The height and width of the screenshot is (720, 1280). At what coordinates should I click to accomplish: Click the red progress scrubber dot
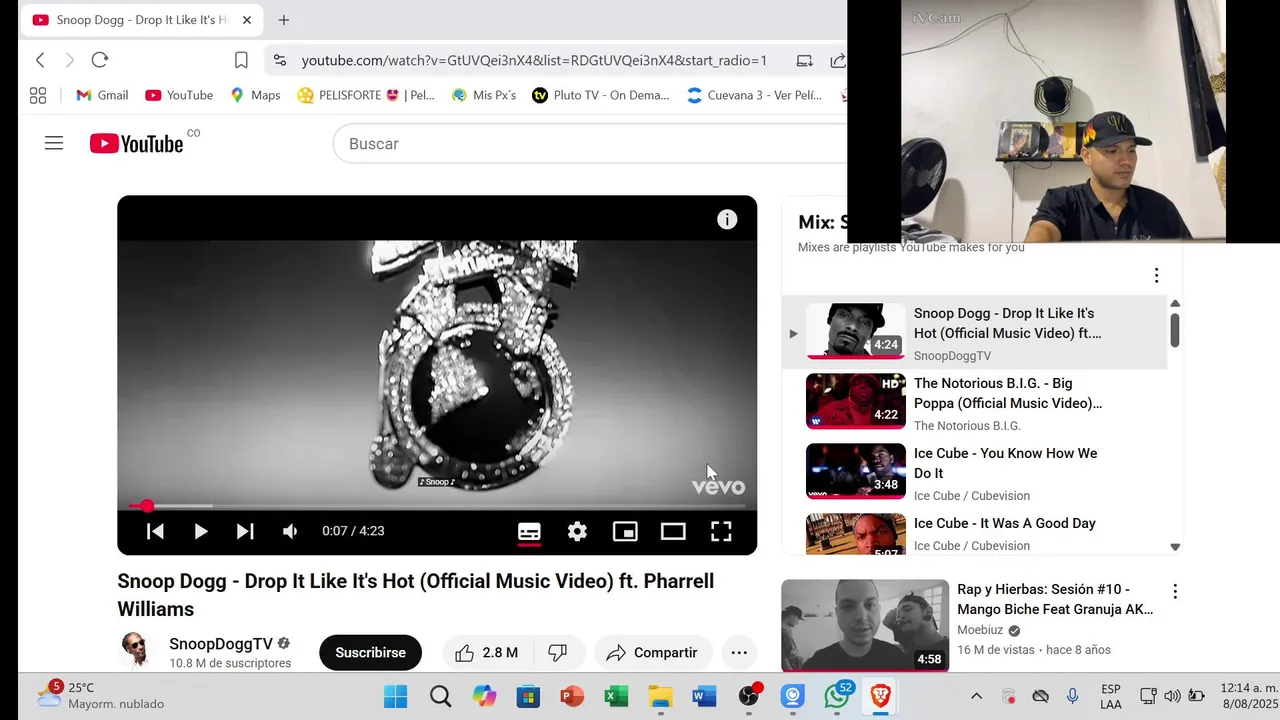click(x=147, y=506)
